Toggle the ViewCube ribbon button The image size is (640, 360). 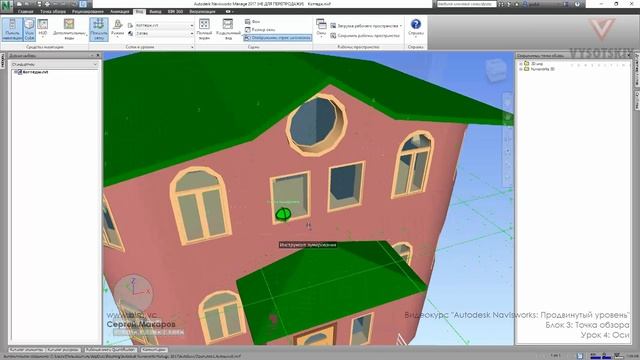(29, 29)
